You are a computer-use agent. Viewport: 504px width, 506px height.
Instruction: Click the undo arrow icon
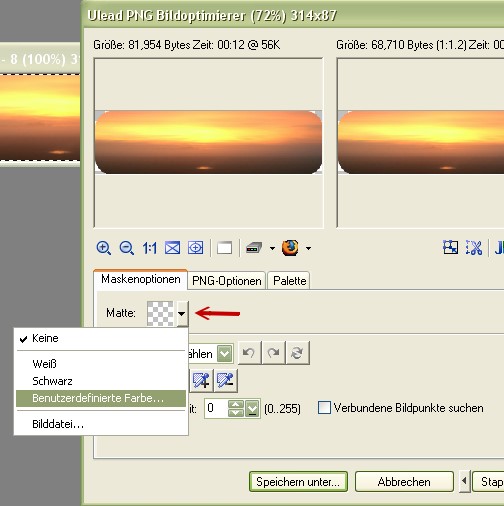pyautogui.click(x=249, y=353)
